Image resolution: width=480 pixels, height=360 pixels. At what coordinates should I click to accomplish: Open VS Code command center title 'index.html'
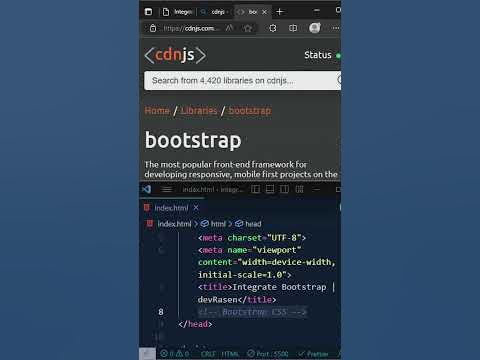(213, 189)
